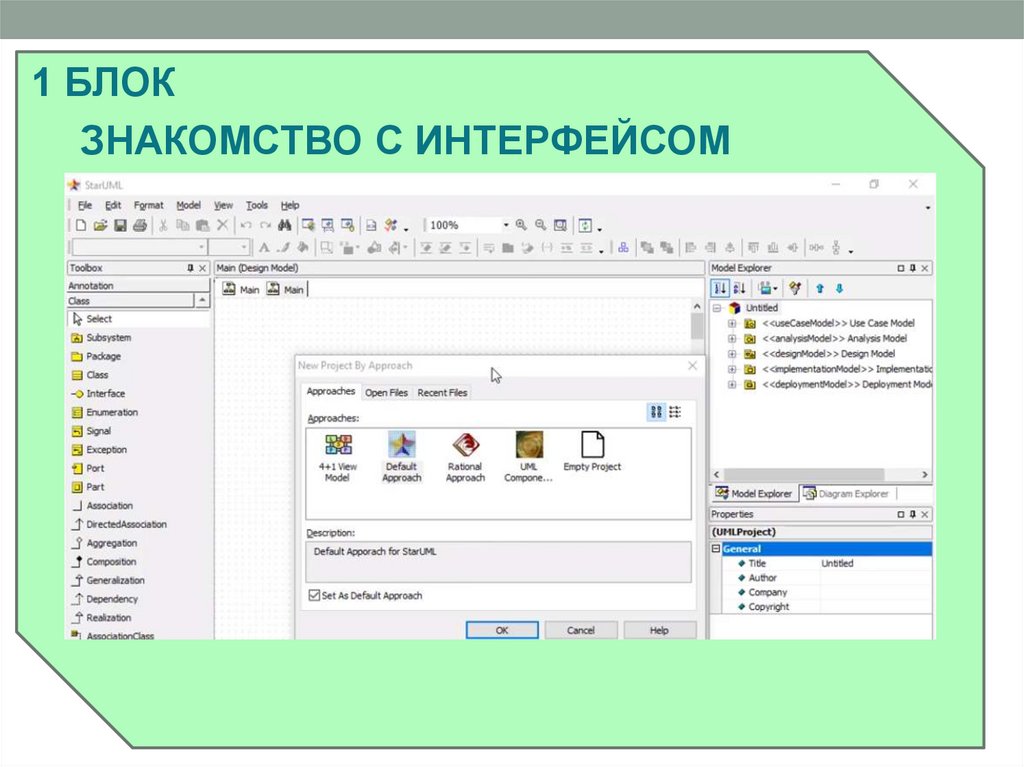Image resolution: width=1024 pixels, height=767 pixels.
Task: Close the New Project By Approach dialog
Action: point(693,366)
